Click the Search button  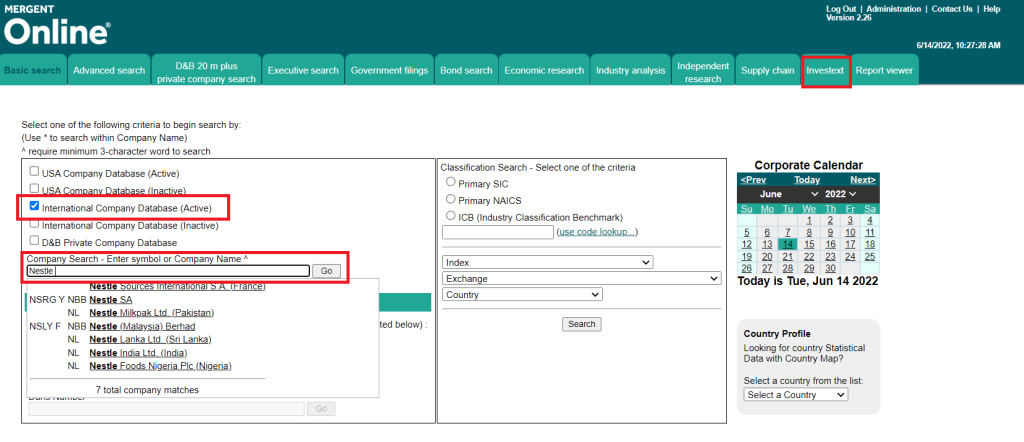coord(581,324)
